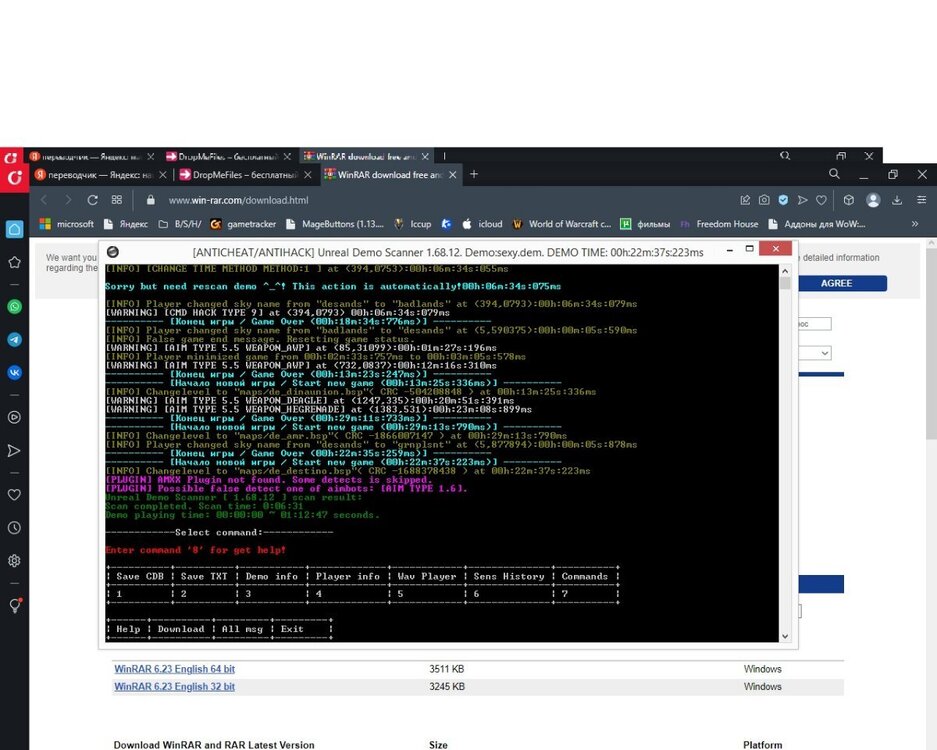937x750 pixels.
Task: Open Settings gear in Opera sidebar
Action: 14,560
